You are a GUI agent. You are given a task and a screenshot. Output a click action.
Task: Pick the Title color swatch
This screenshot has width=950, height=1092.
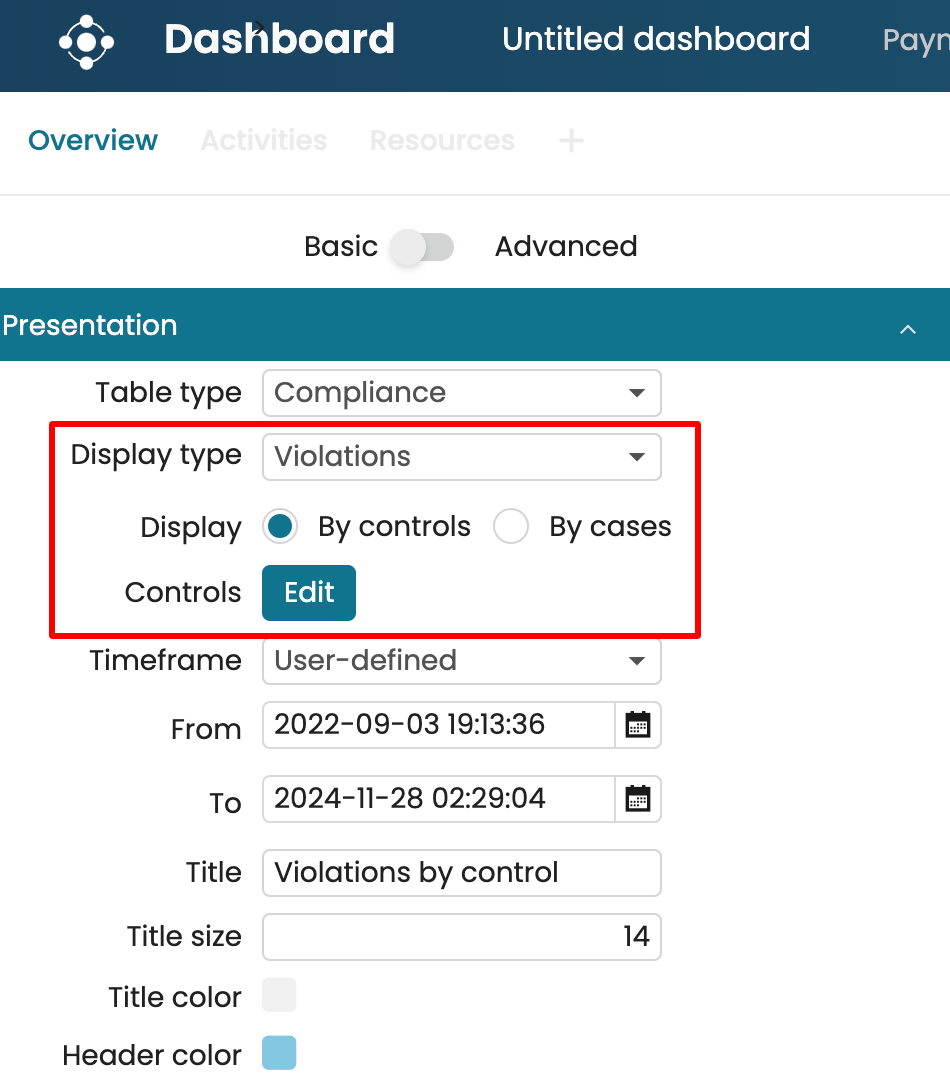[x=279, y=996]
